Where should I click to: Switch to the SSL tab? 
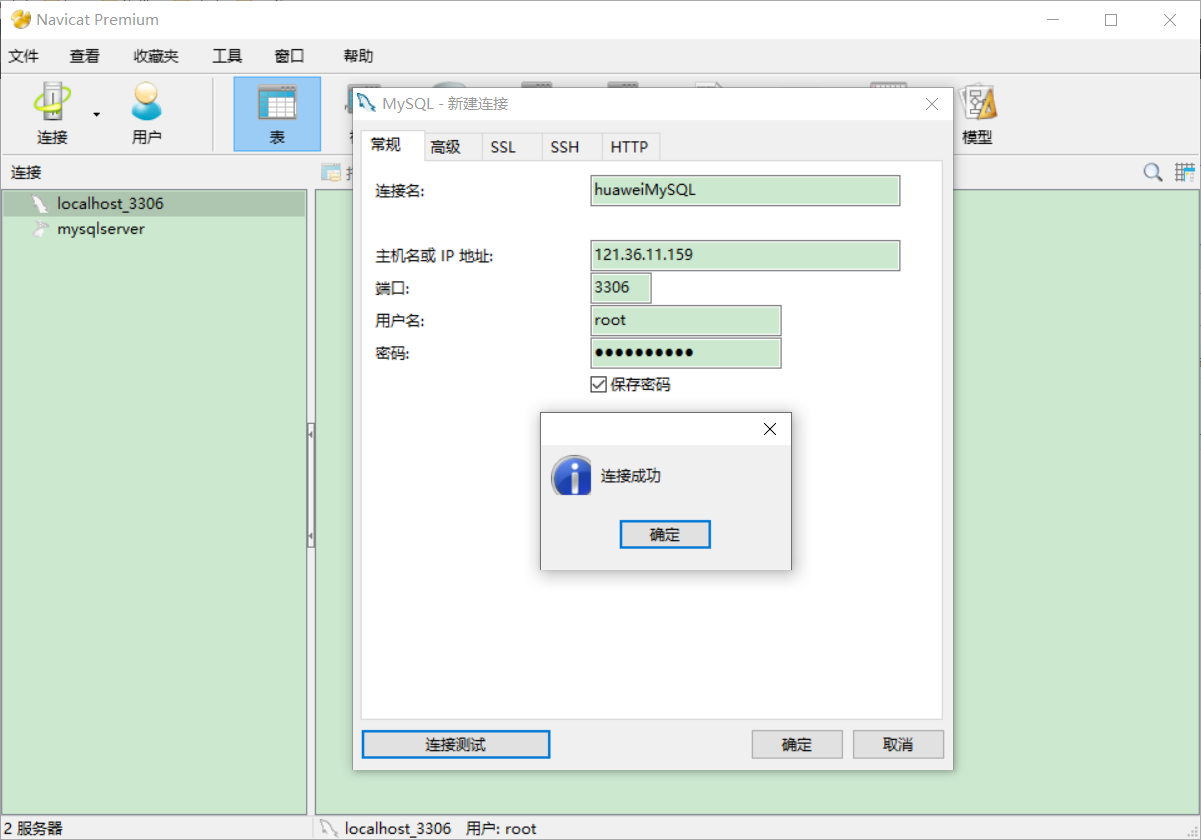[x=512, y=147]
